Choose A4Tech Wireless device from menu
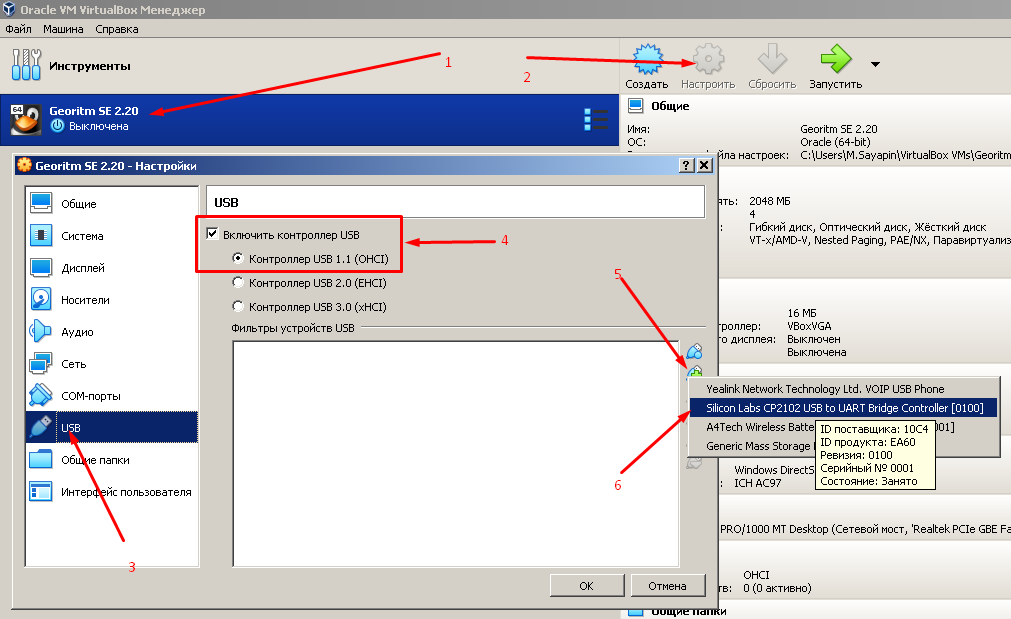 844,427
